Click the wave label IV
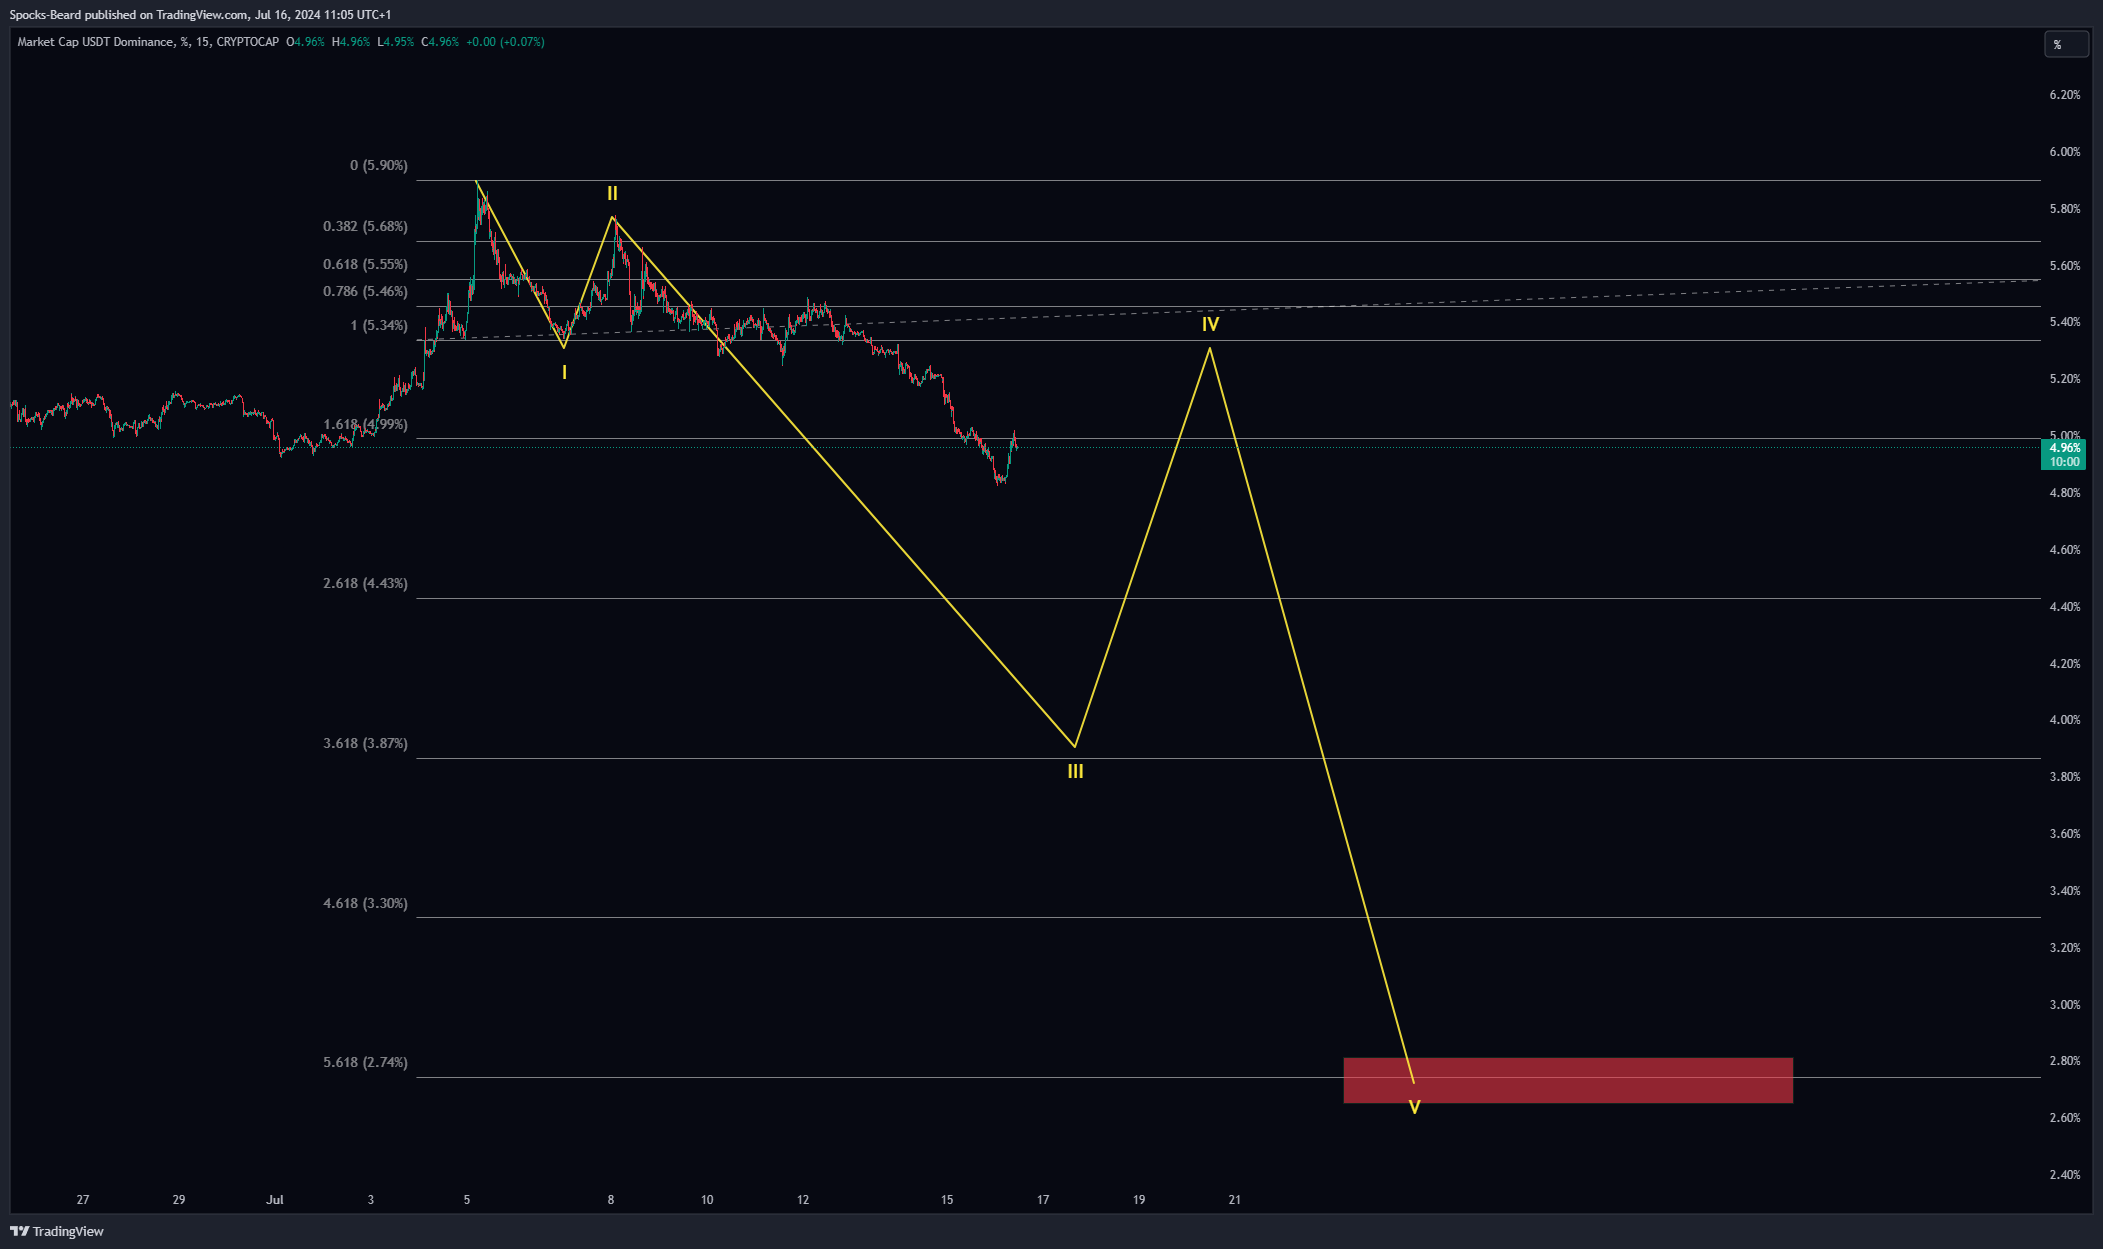Image resolution: width=2103 pixels, height=1249 pixels. (x=1210, y=325)
